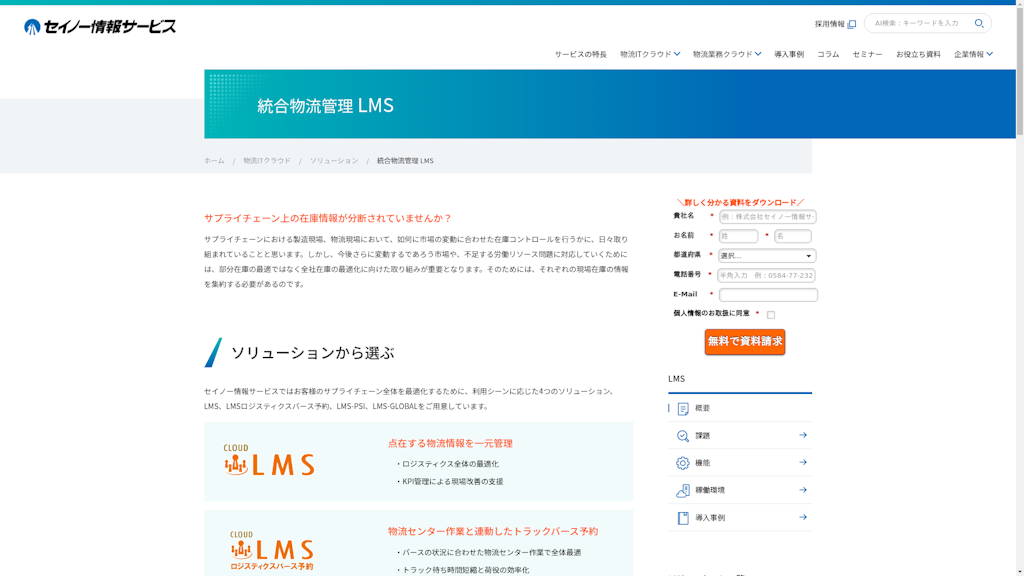The image size is (1024, 576).
Task: Open the 都道府県 dropdown
Action: pyautogui.click(x=767, y=256)
